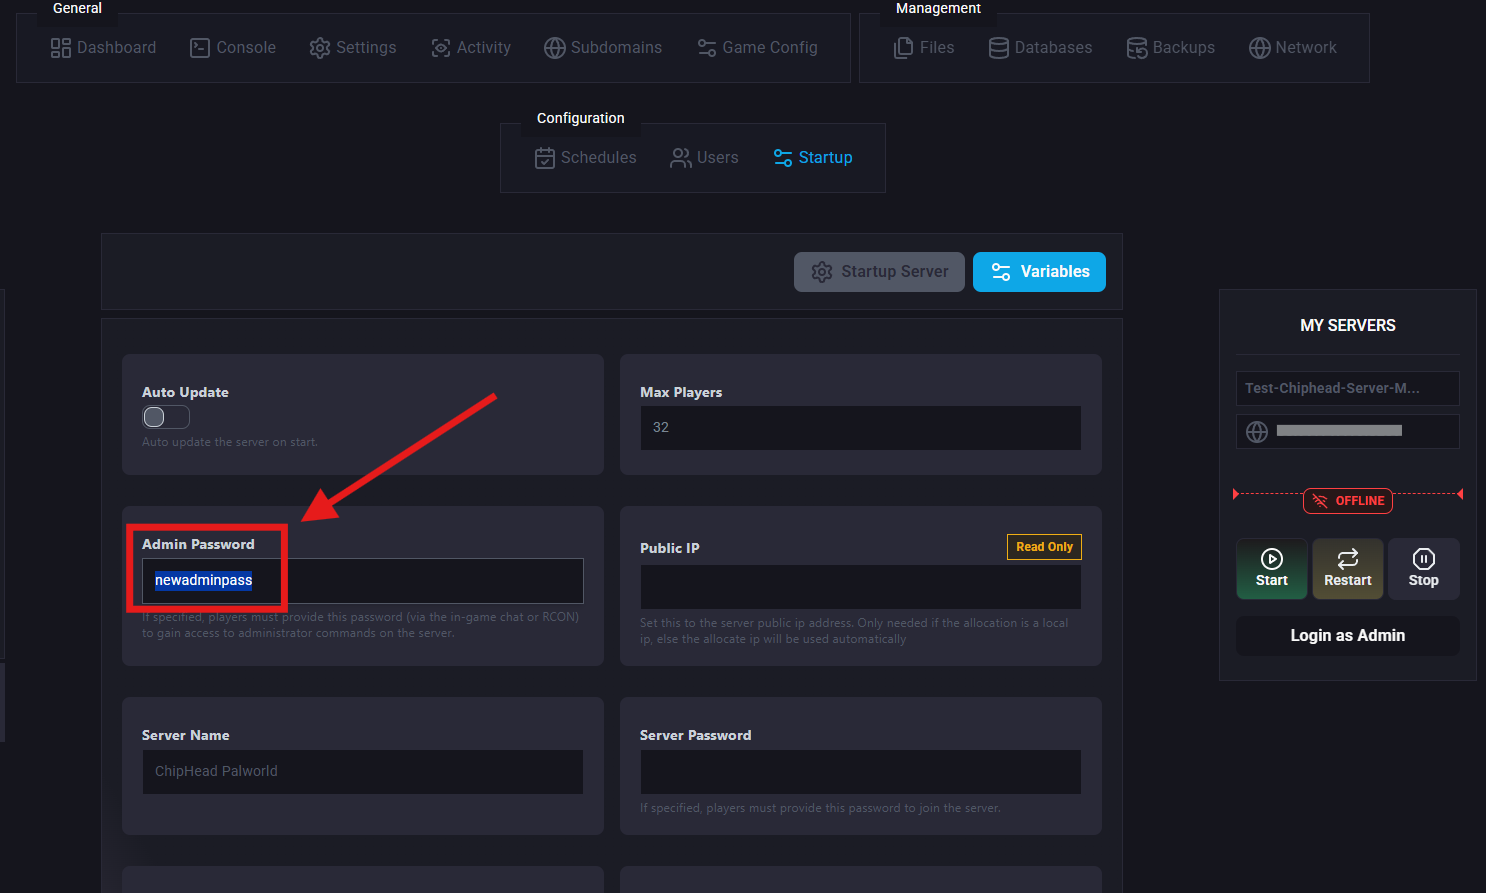Click the OFFLINE status badge
The height and width of the screenshot is (893, 1486).
point(1348,501)
